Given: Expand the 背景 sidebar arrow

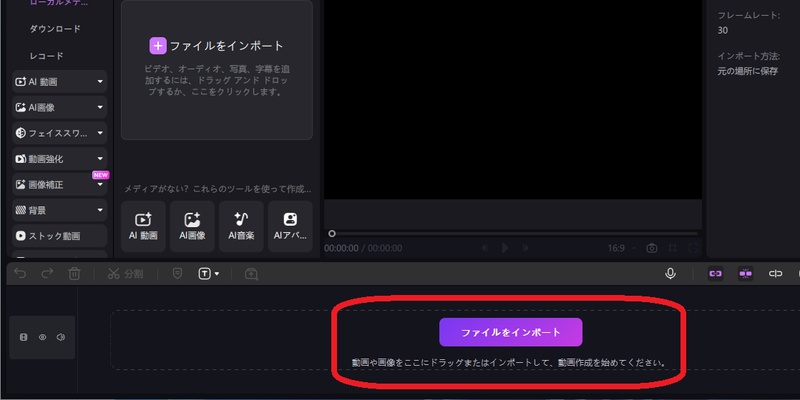Looking at the screenshot, I should click(x=100, y=210).
